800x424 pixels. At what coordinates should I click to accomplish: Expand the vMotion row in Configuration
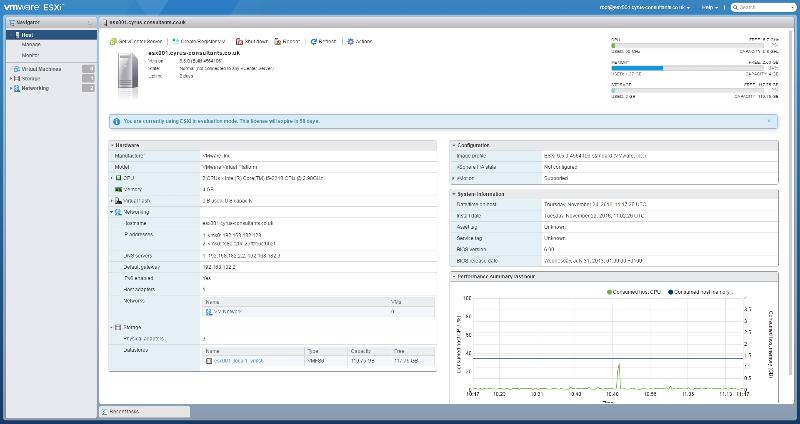click(x=453, y=178)
